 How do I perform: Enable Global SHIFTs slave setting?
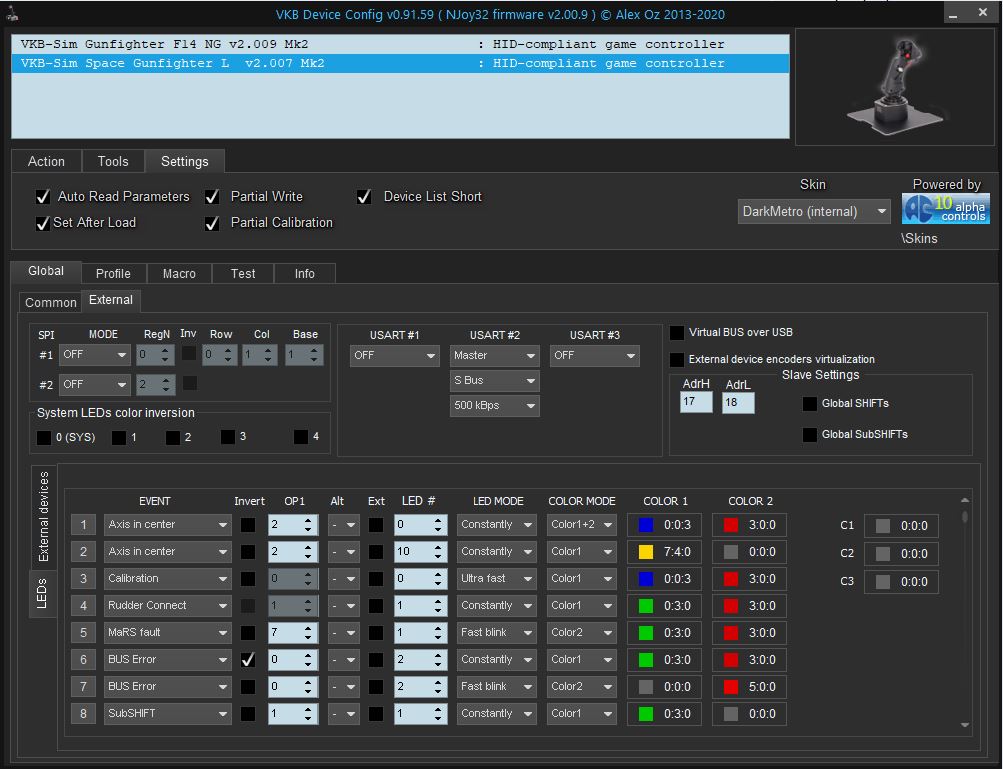click(x=809, y=404)
